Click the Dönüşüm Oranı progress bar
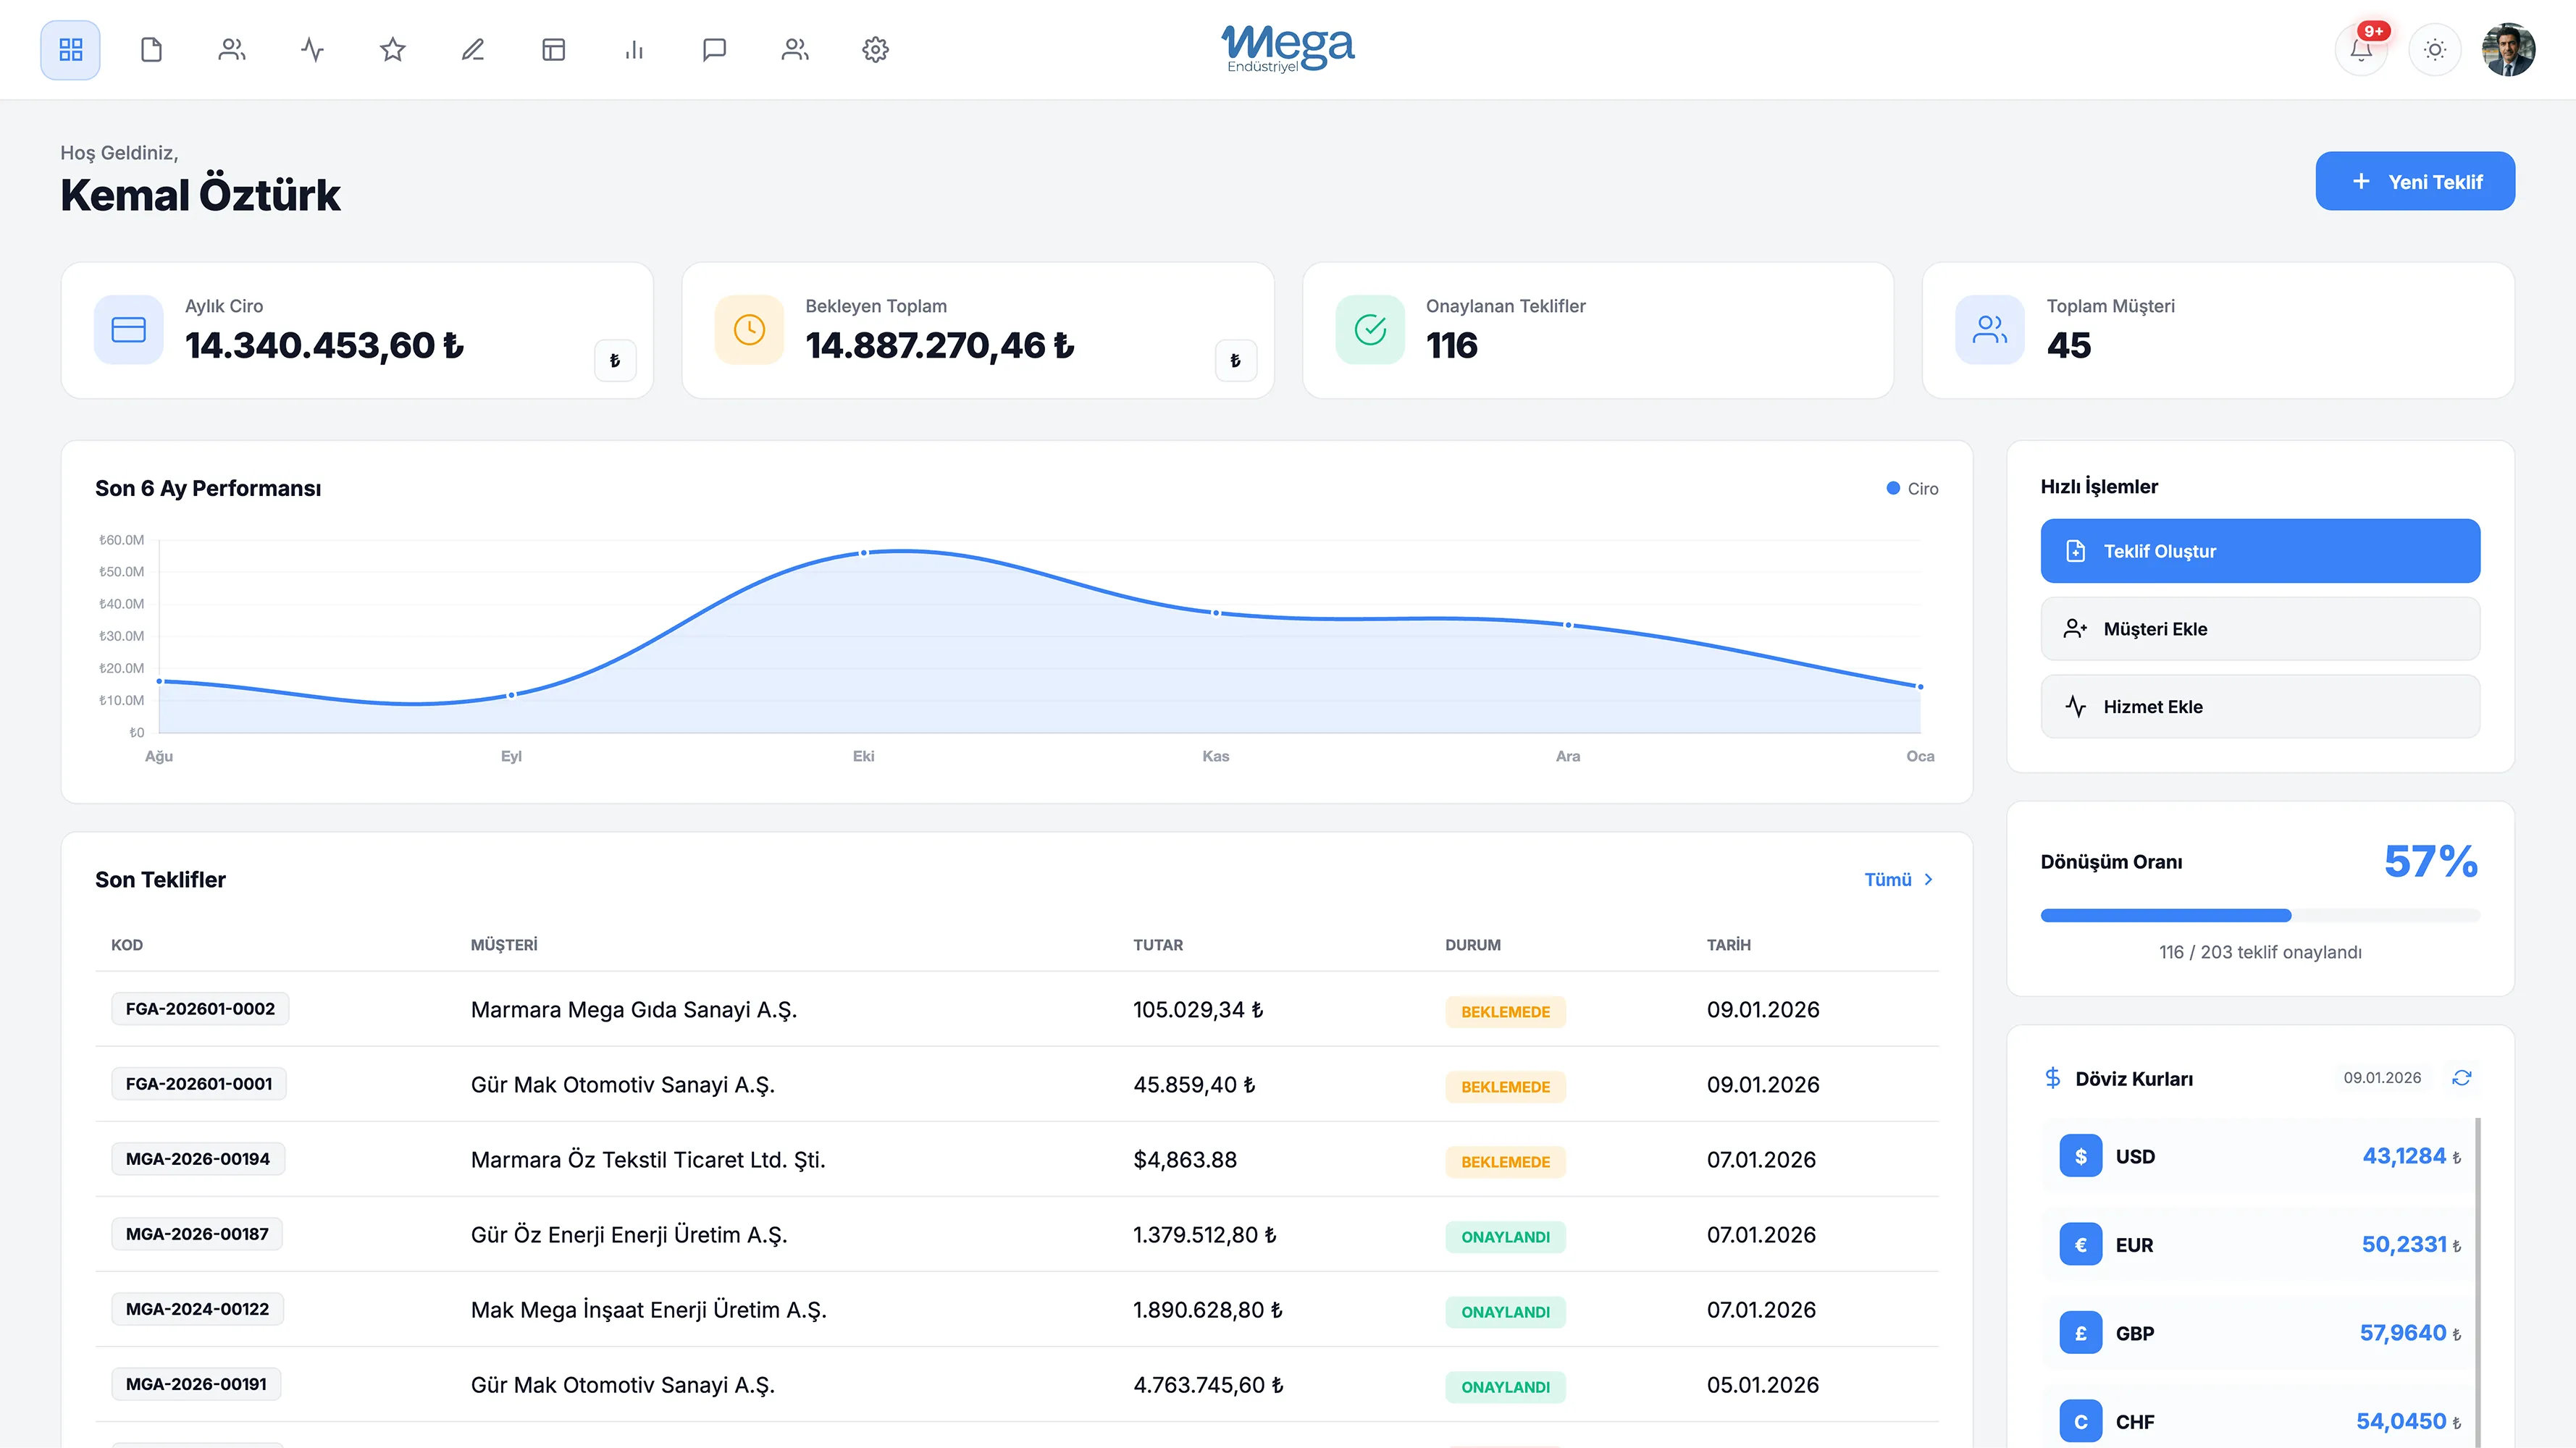The width and height of the screenshot is (2576, 1448). click(x=2260, y=915)
